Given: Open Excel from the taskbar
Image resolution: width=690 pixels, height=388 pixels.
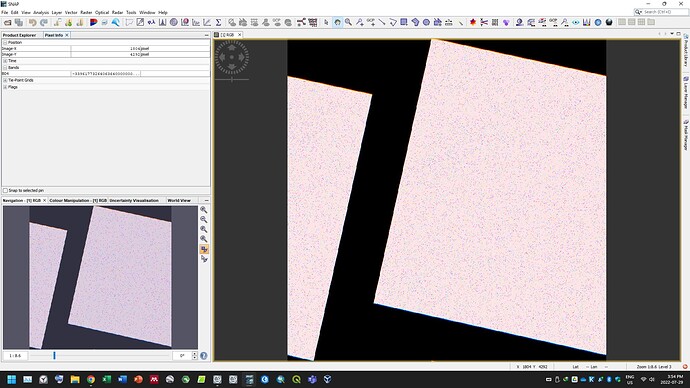Looking at the screenshot, I should point(106,379).
